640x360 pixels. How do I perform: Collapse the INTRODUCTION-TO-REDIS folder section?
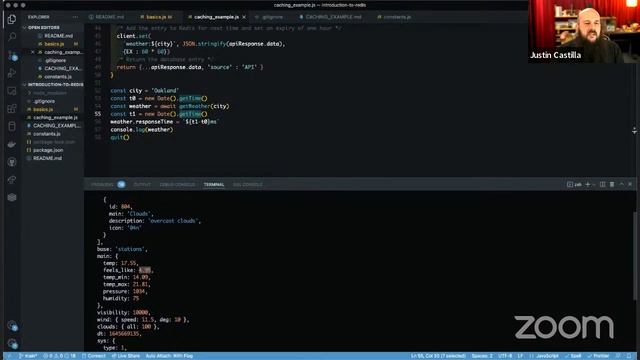(x=53, y=84)
